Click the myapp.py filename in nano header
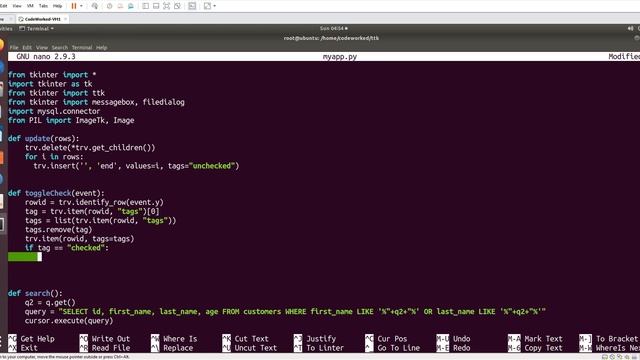The width and height of the screenshot is (640, 360). pos(340,57)
